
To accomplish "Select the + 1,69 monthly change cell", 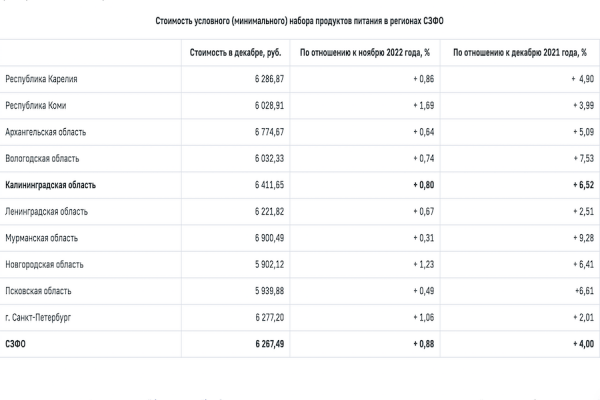I will pyautogui.click(x=424, y=105).
